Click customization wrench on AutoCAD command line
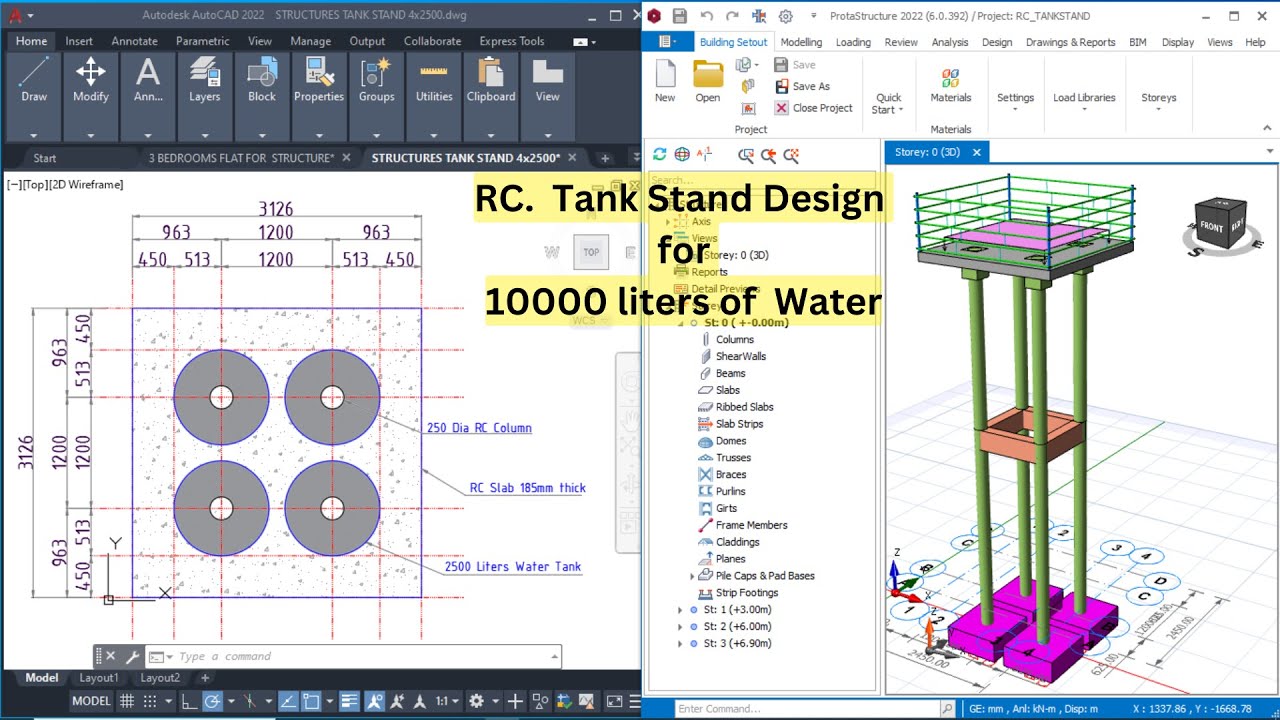The height and width of the screenshot is (720, 1280). [132, 657]
